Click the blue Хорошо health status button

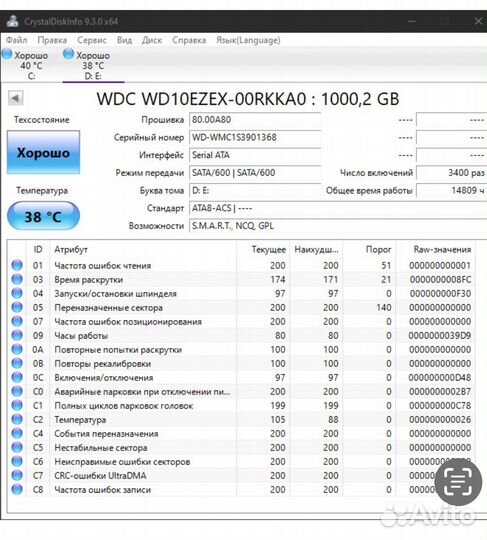[43, 152]
